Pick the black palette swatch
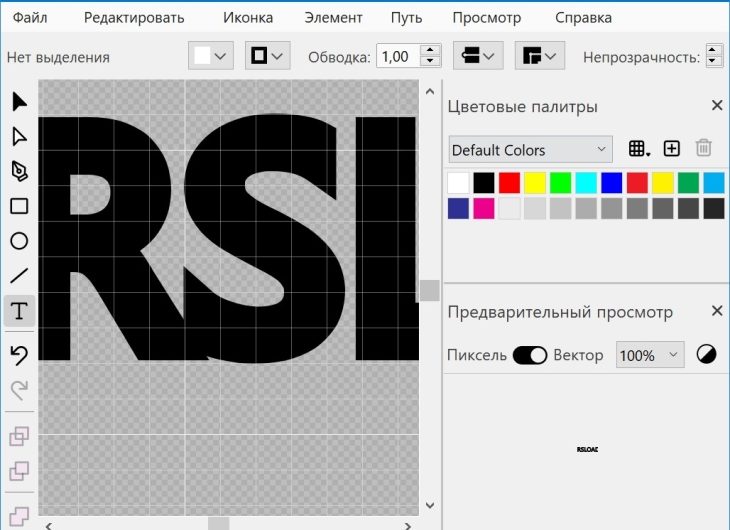 point(484,183)
